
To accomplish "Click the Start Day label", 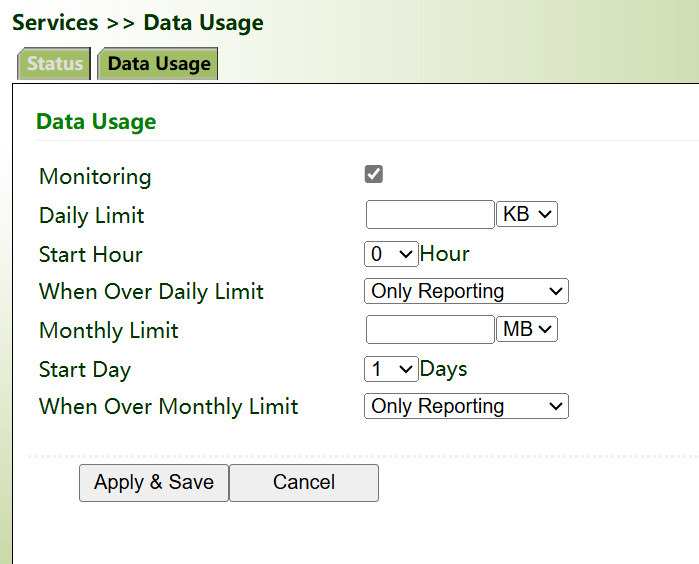I will click(x=85, y=369).
